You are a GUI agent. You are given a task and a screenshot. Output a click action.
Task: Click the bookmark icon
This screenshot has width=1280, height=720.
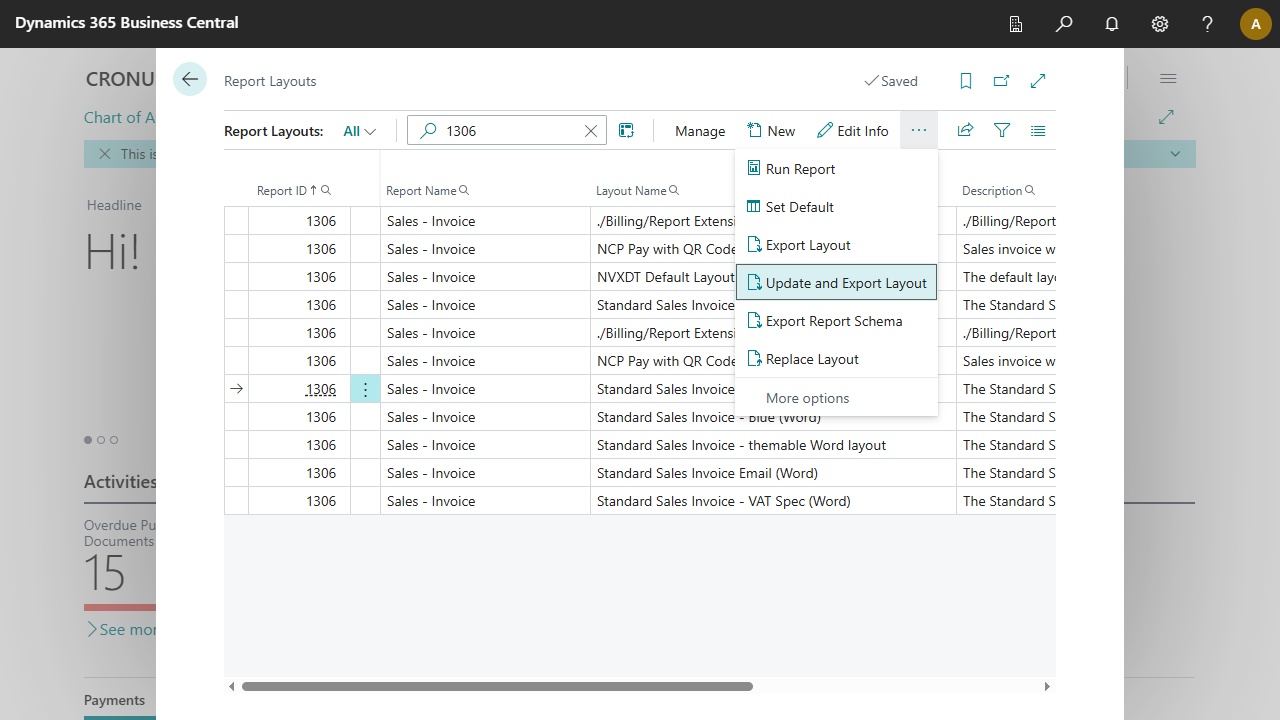click(x=966, y=81)
